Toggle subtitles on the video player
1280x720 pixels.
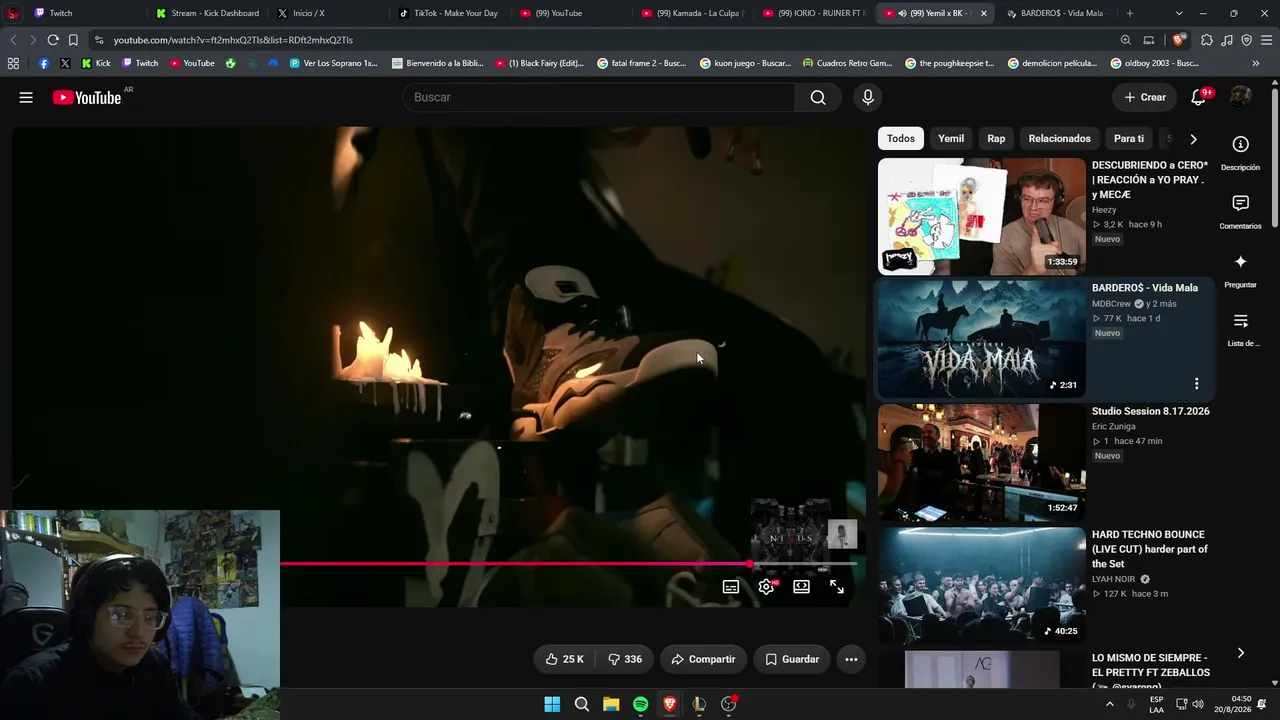pyautogui.click(x=731, y=587)
